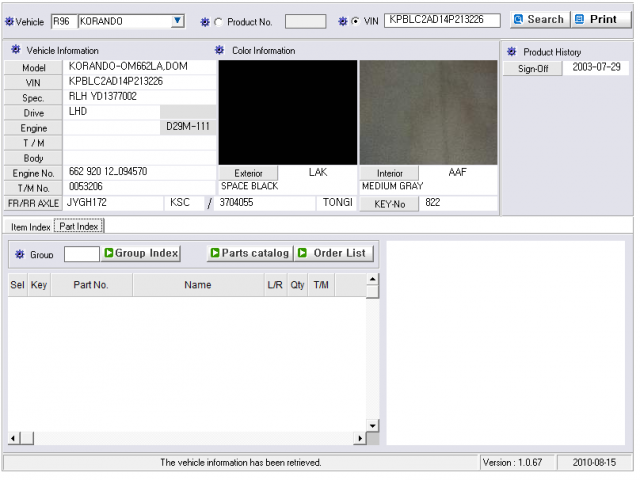The image size is (640, 480).
Task: Click the Group input field
Action: pyautogui.click(x=82, y=254)
